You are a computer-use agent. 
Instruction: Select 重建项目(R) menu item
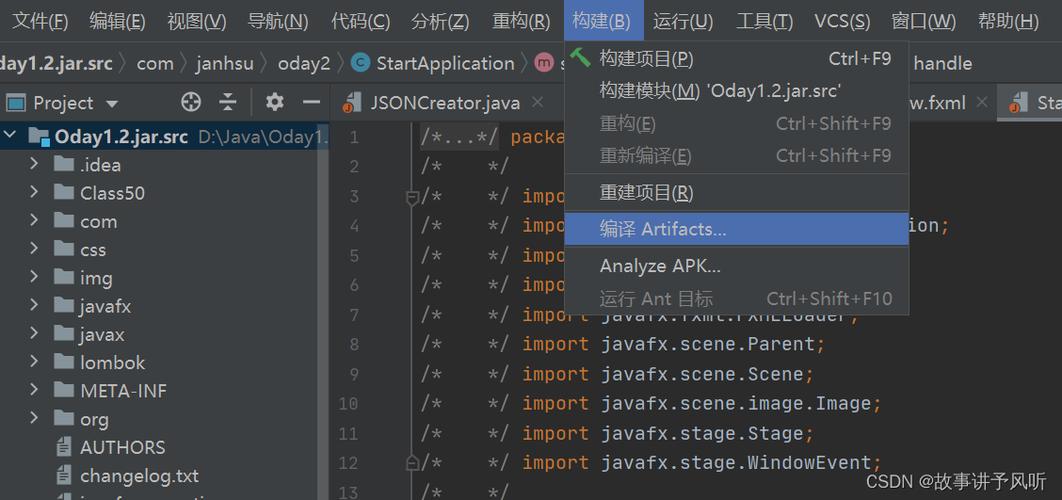click(x=736, y=193)
